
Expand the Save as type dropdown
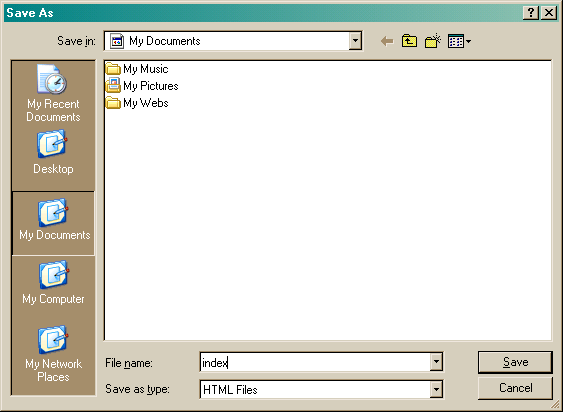coord(436,389)
